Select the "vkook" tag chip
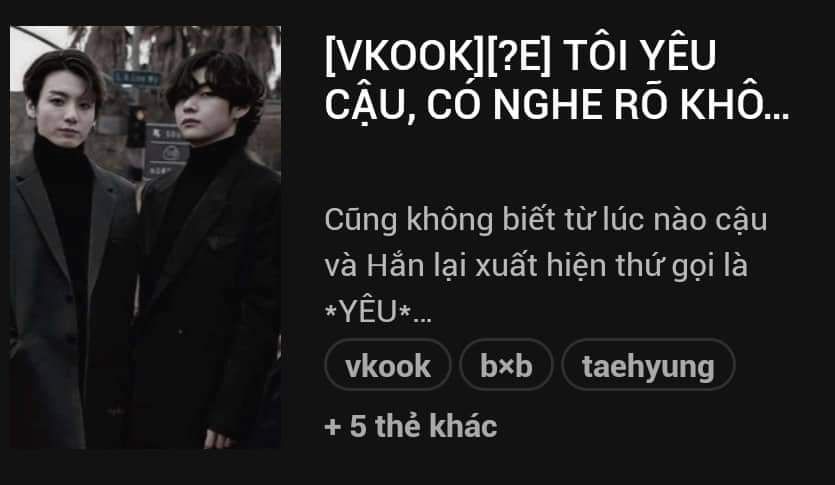835x485 pixels. tap(388, 365)
